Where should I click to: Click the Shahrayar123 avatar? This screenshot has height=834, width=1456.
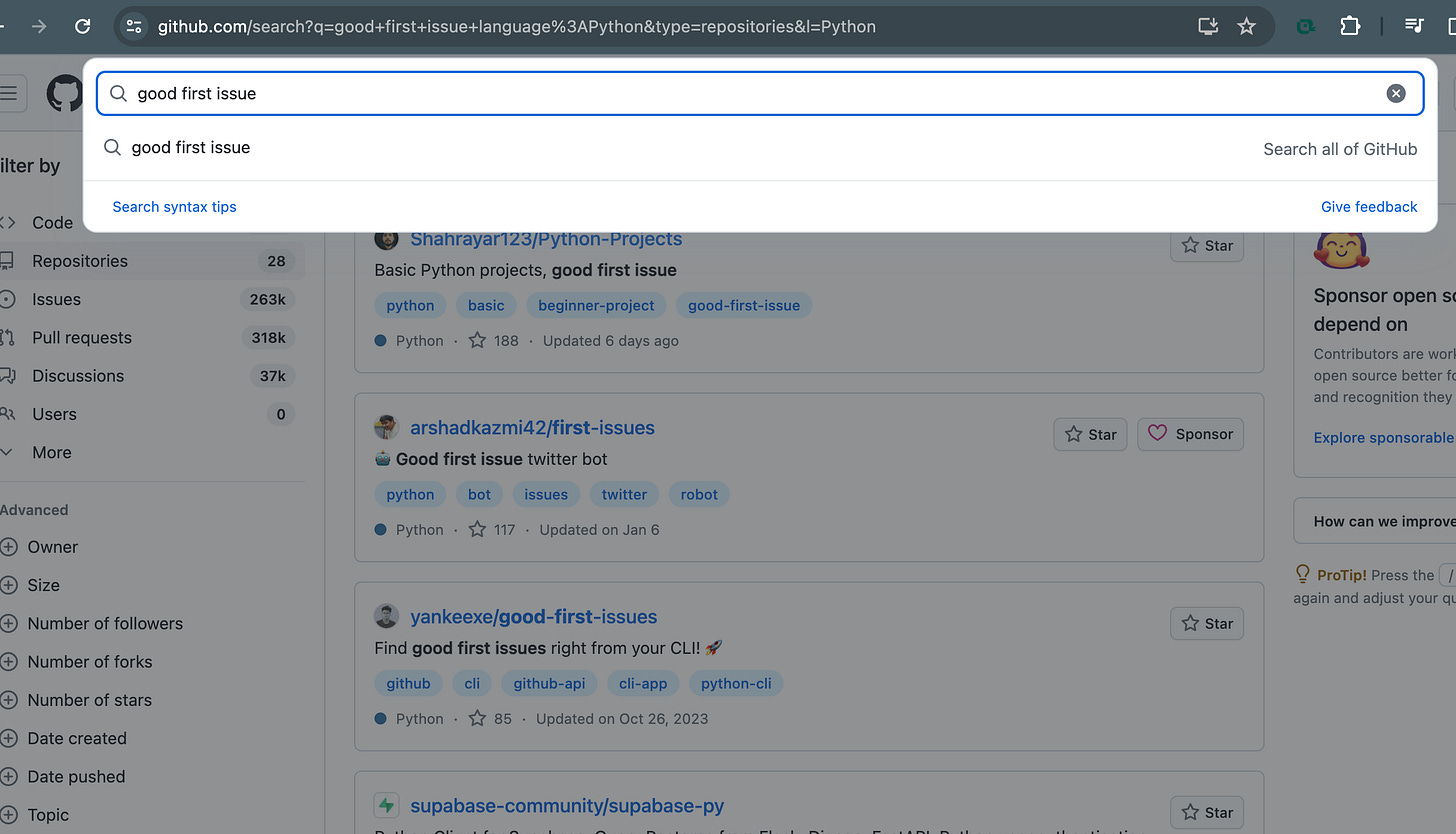[x=386, y=239]
